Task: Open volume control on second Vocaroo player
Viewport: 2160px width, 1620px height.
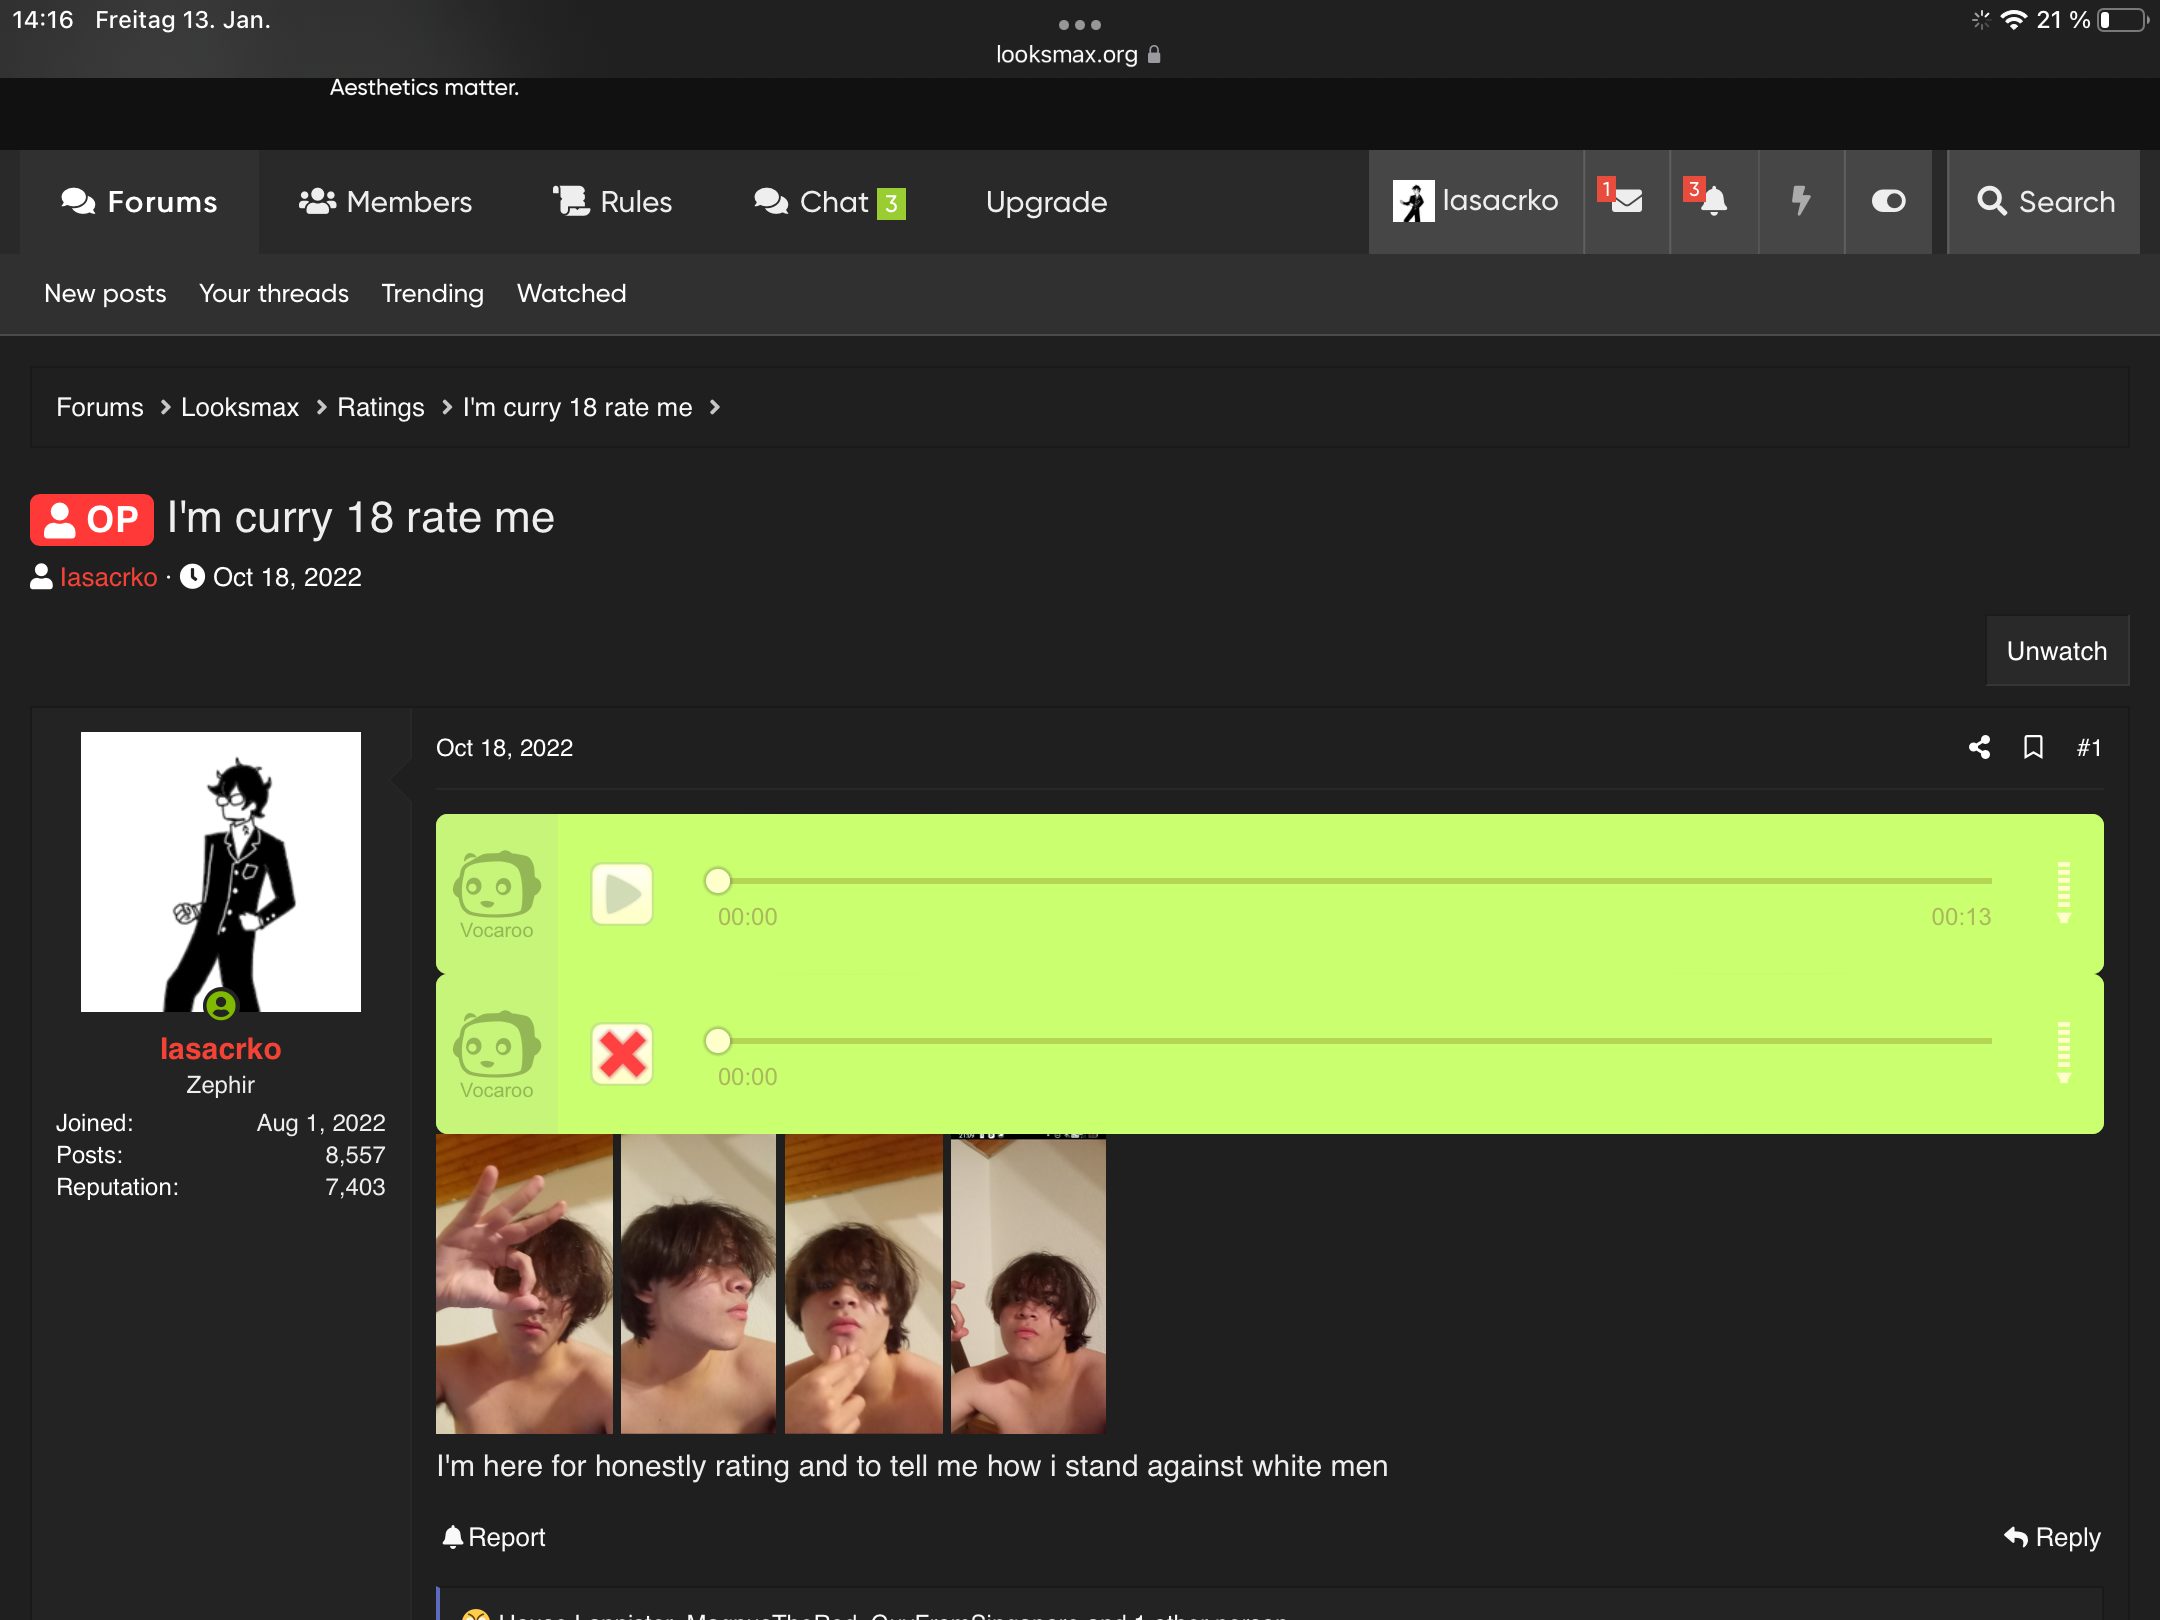Action: 2063,1052
